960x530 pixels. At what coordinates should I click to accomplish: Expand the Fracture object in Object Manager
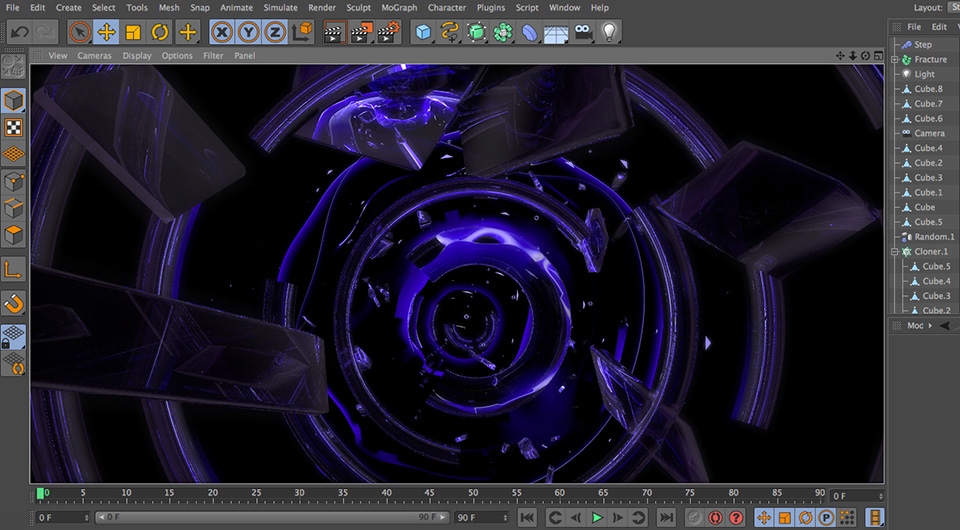pyautogui.click(x=896, y=59)
